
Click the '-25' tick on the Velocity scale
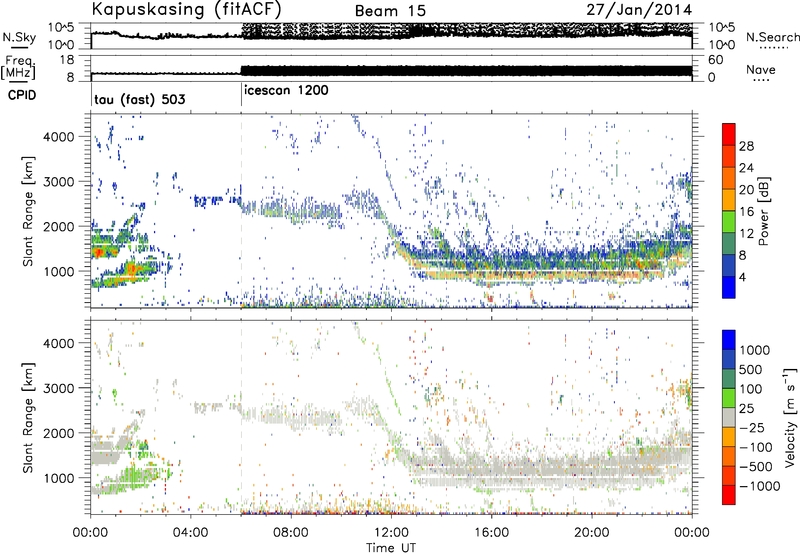coord(752,428)
